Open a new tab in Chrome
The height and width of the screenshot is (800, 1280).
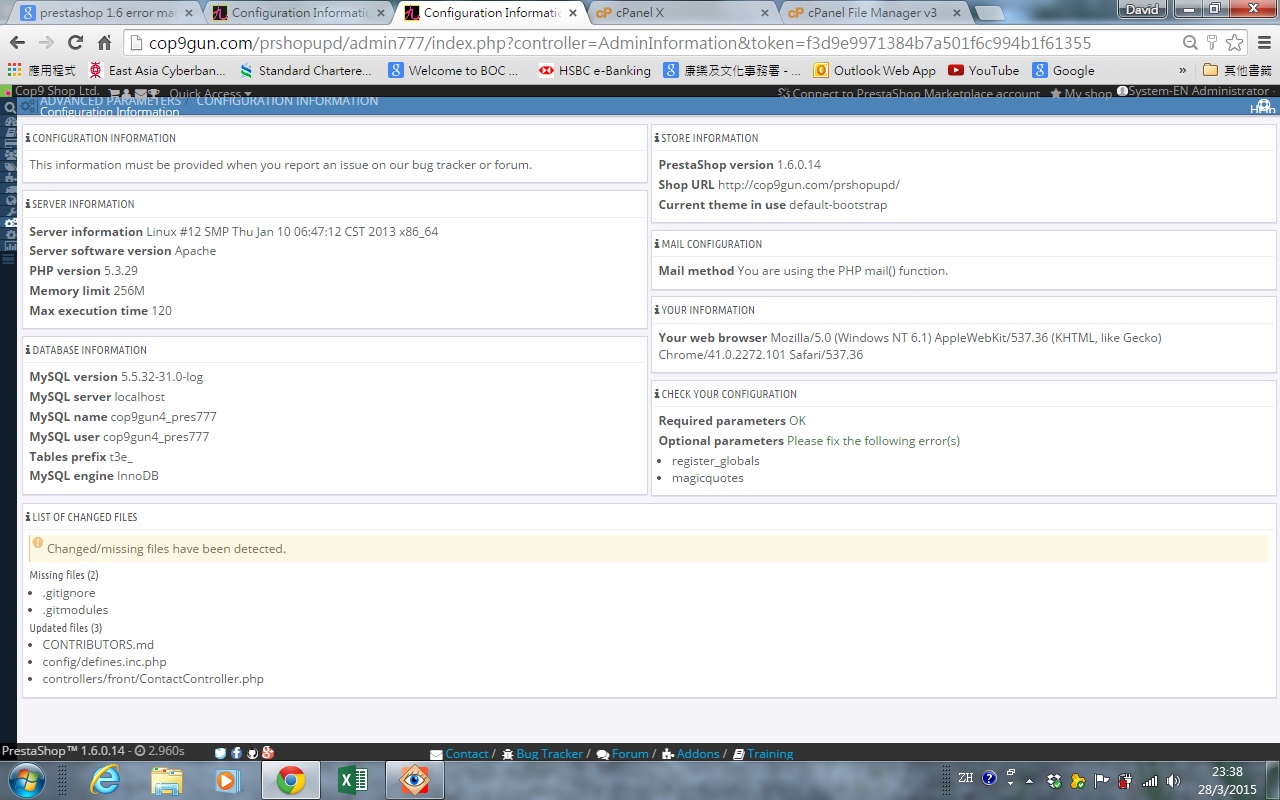tap(988, 14)
